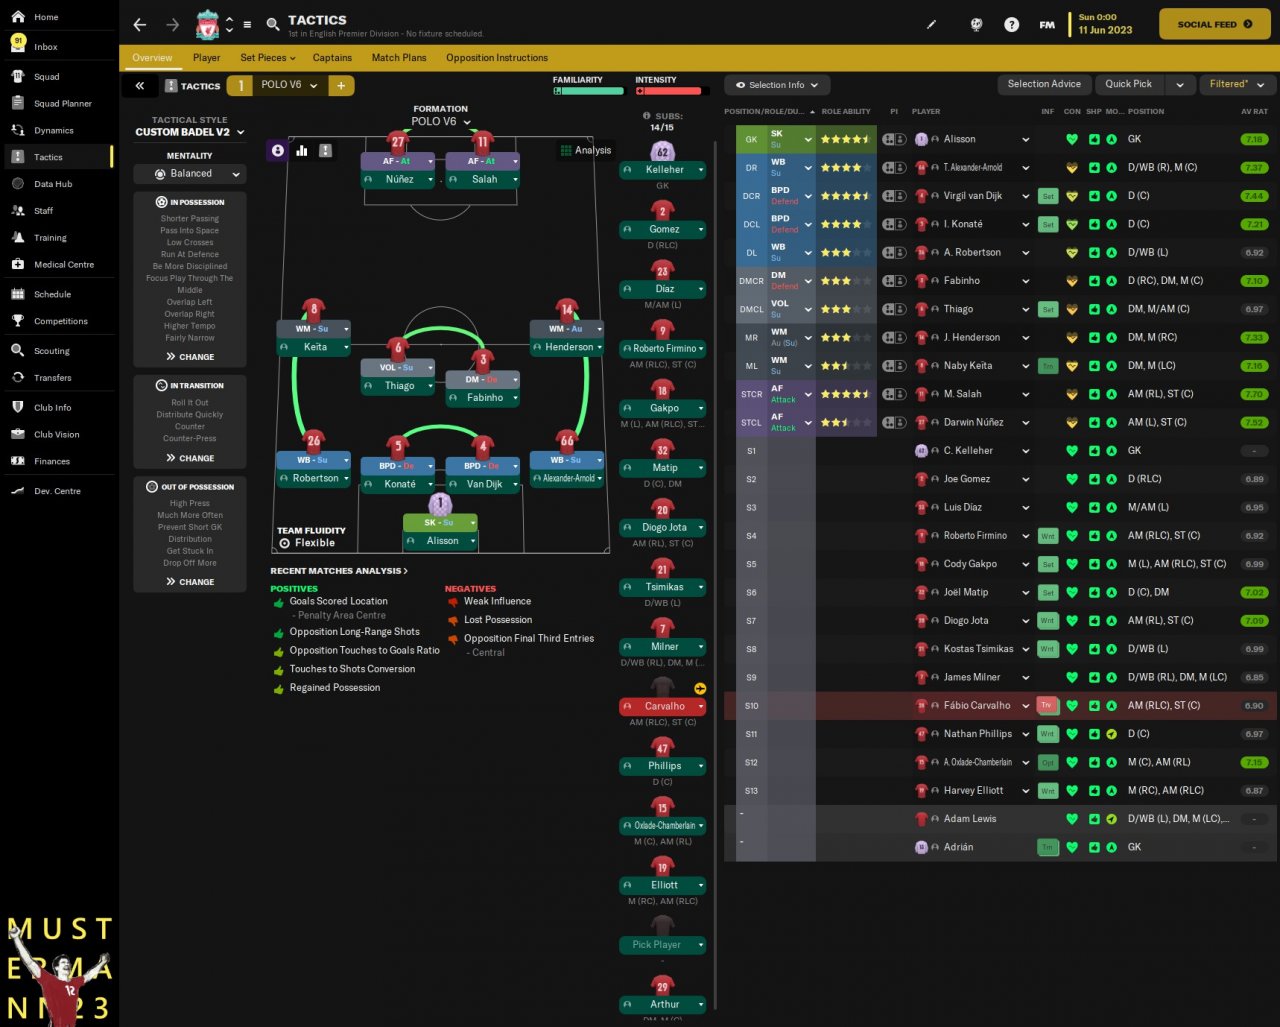Open the Captains tab
The width and height of the screenshot is (1280, 1027).
coord(332,58)
